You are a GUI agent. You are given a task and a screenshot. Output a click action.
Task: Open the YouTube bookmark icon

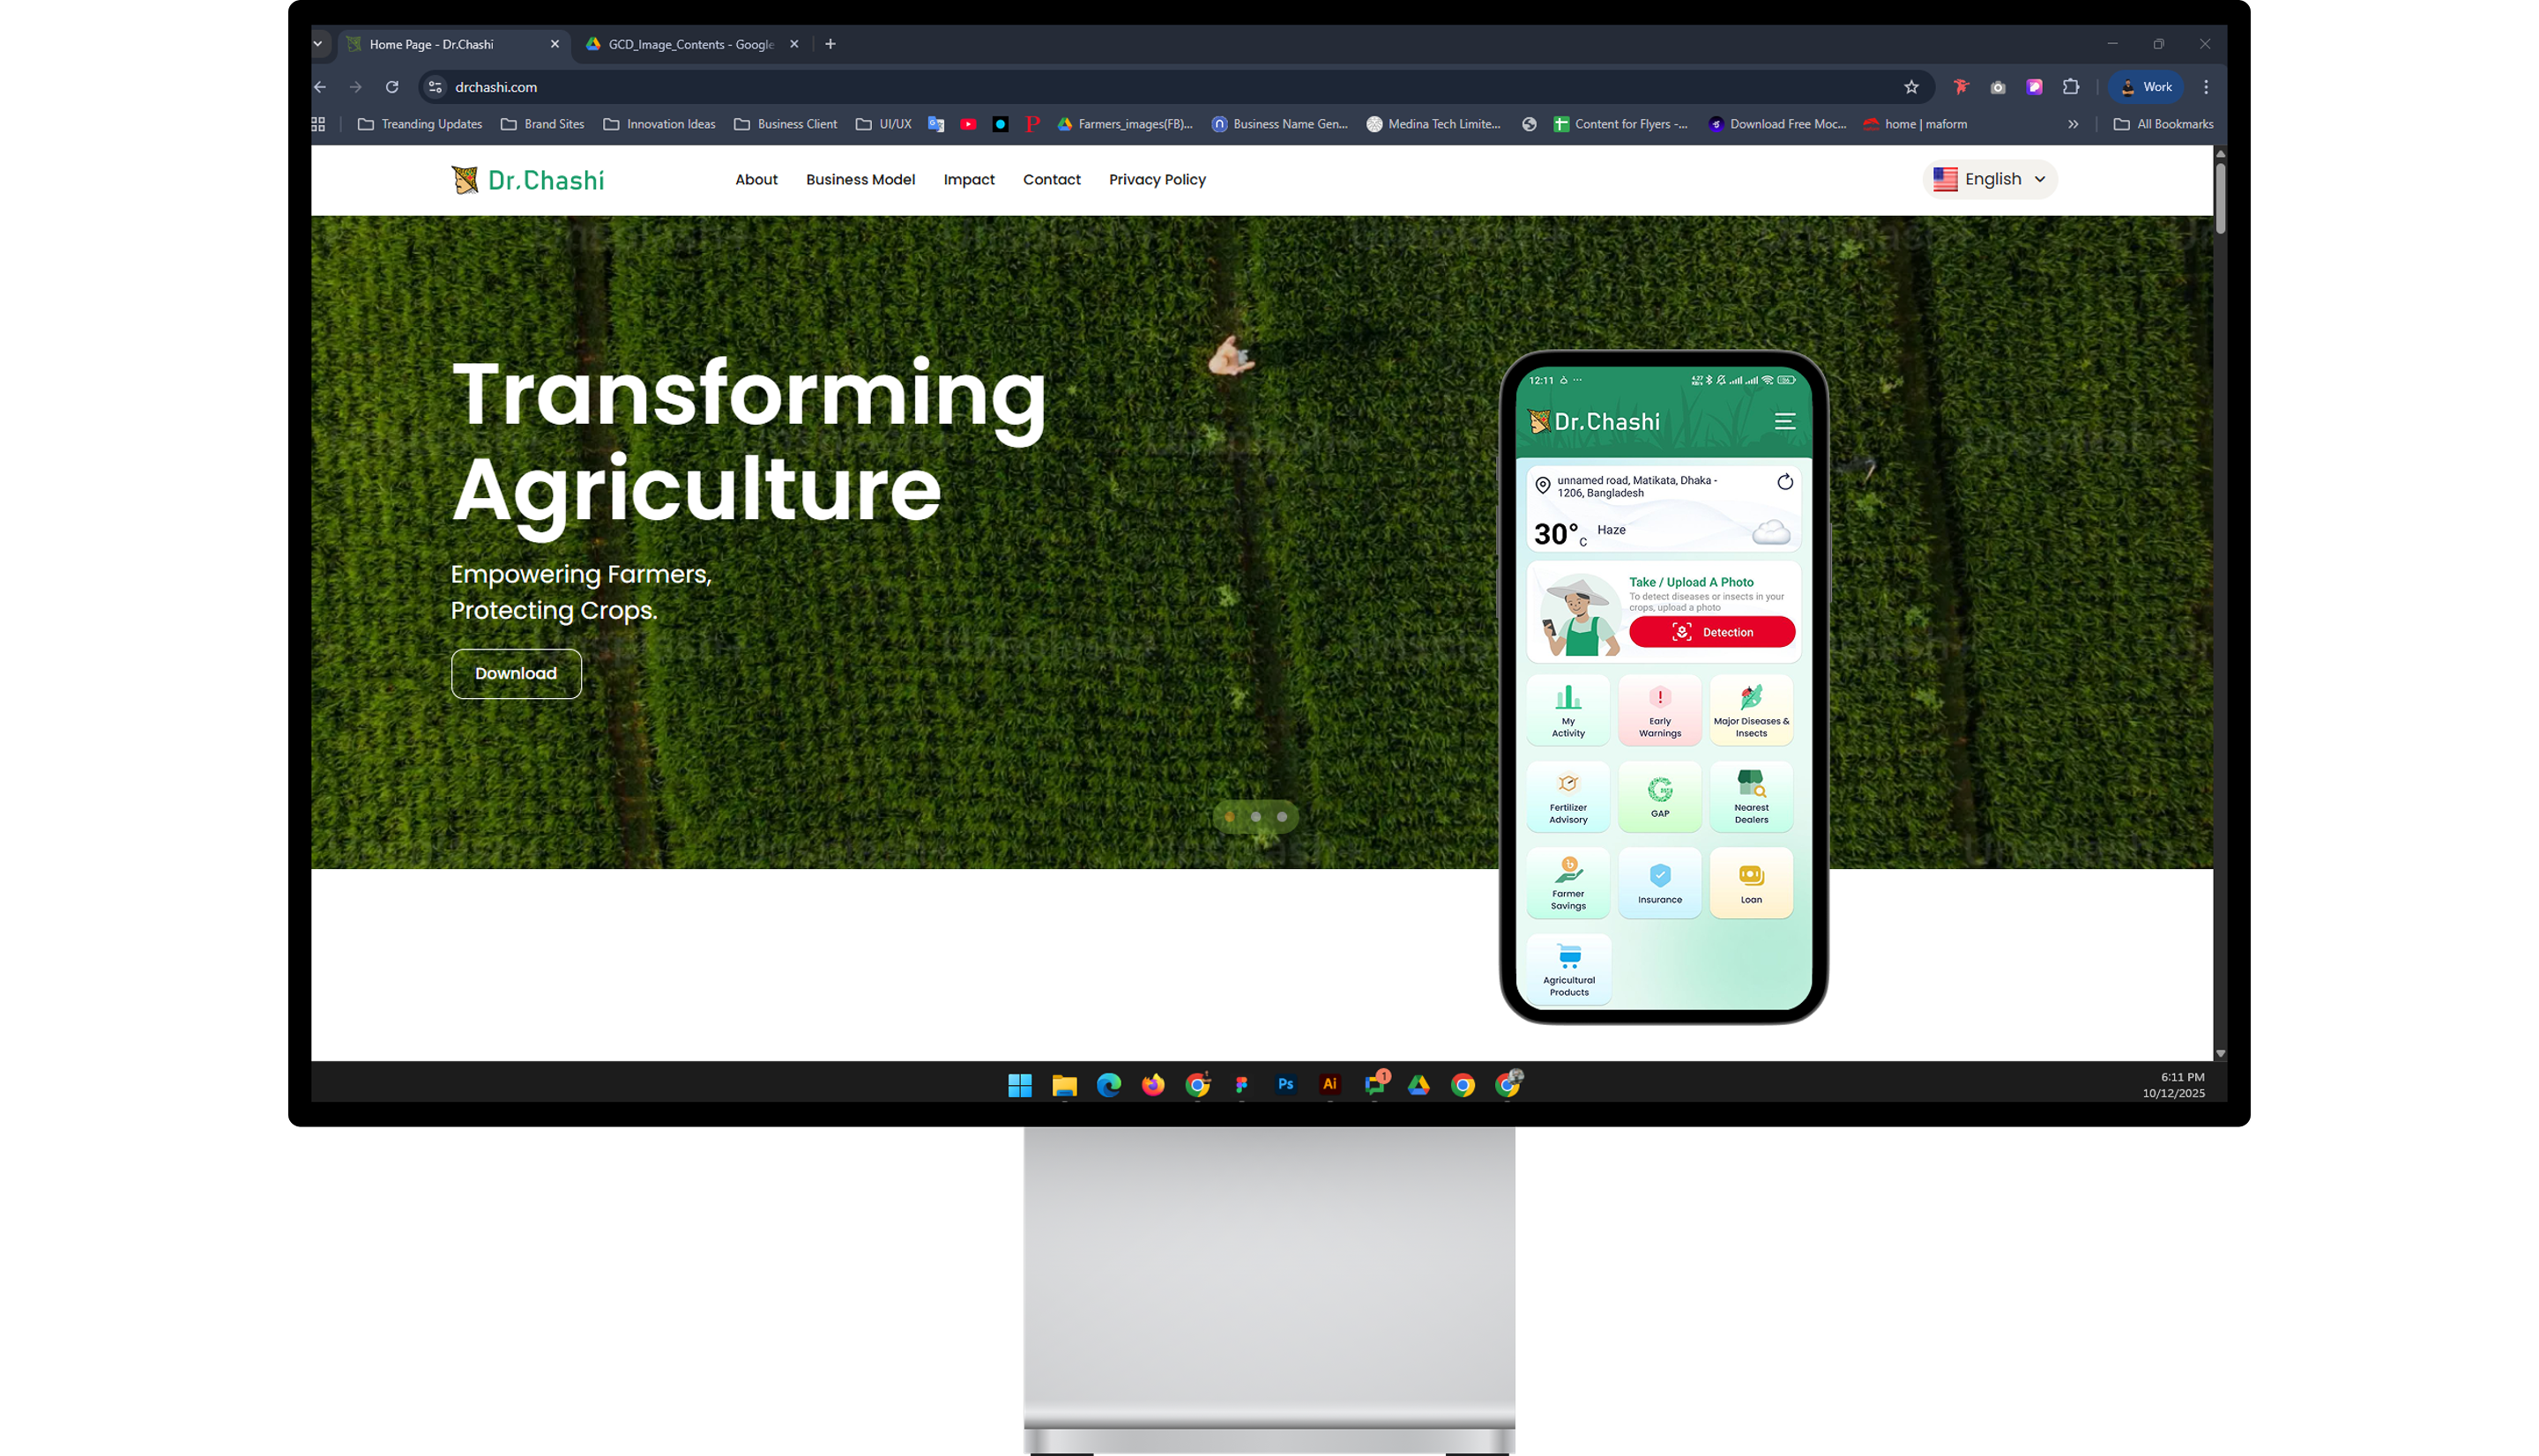968,124
